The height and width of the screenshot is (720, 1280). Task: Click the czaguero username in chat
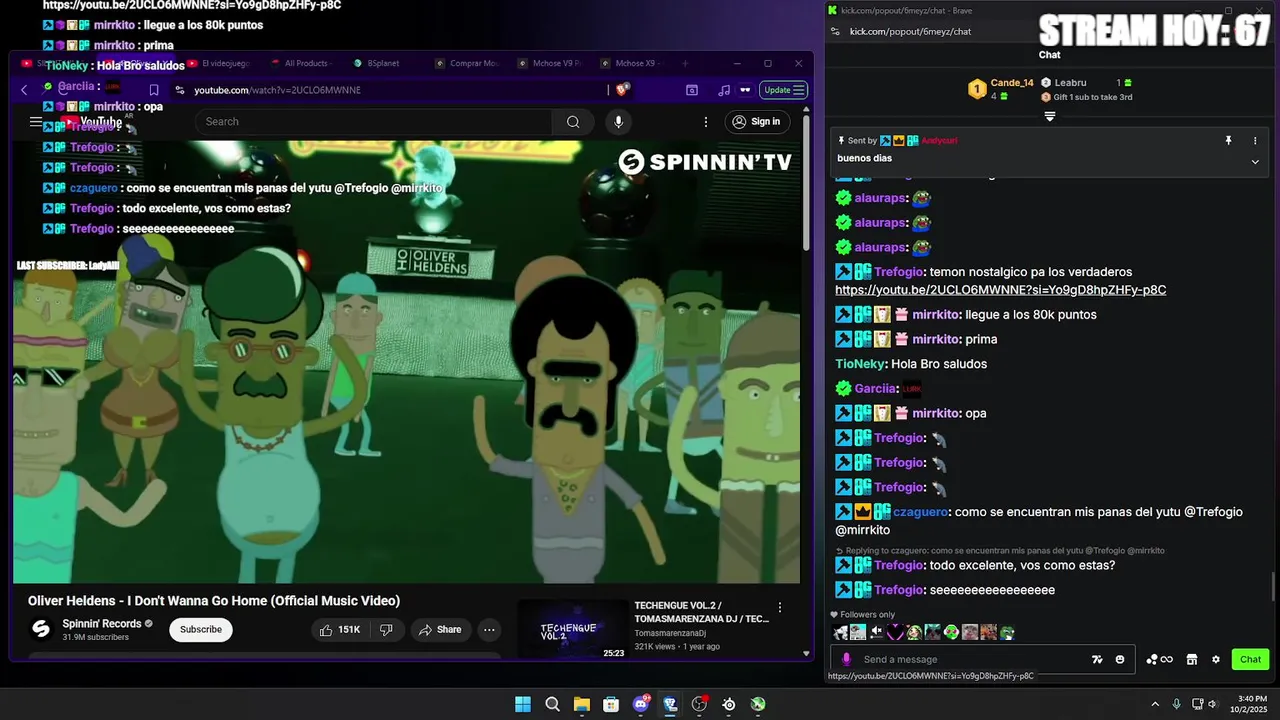point(920,512)
